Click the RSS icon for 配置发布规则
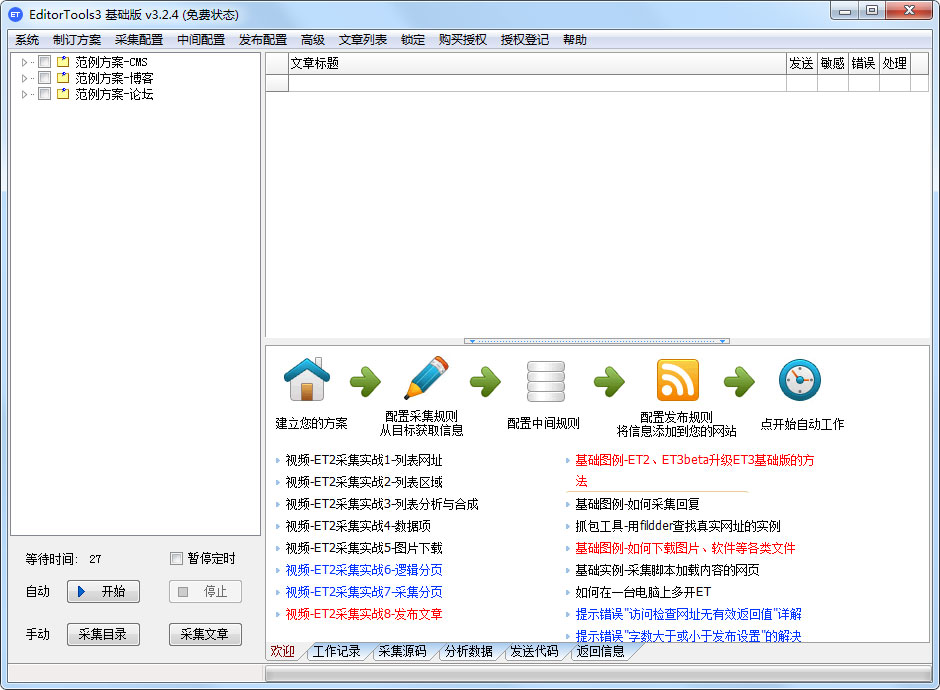This screenshot has height=690, width=940. [677, 379]
